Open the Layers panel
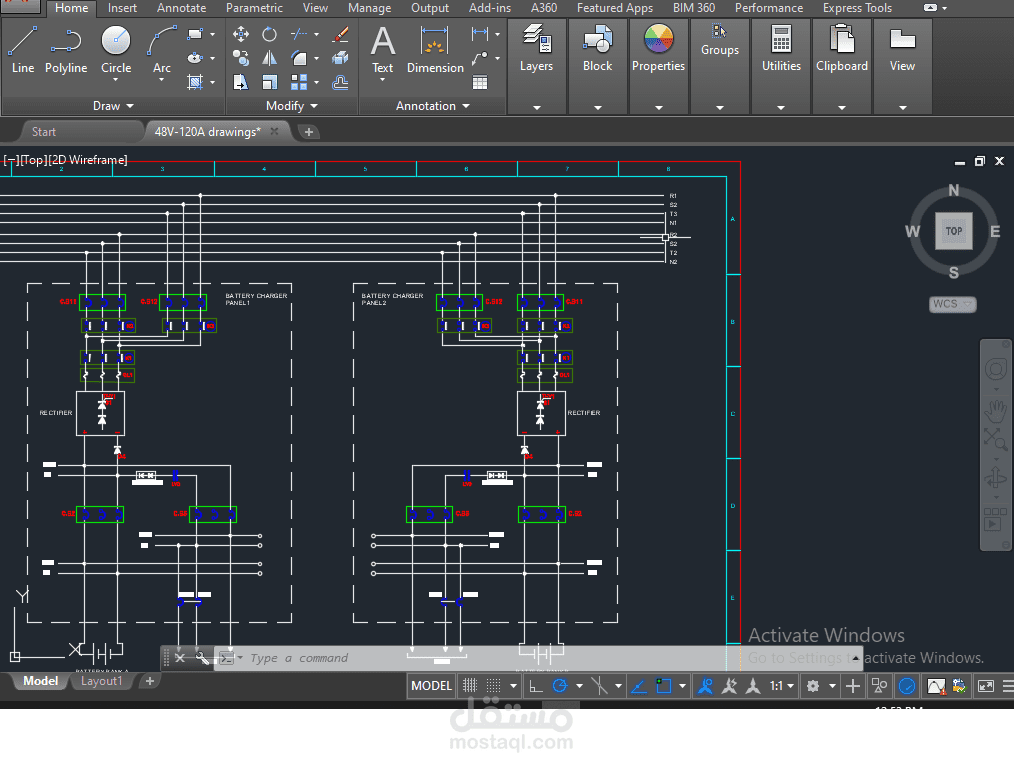 (536, 65)
